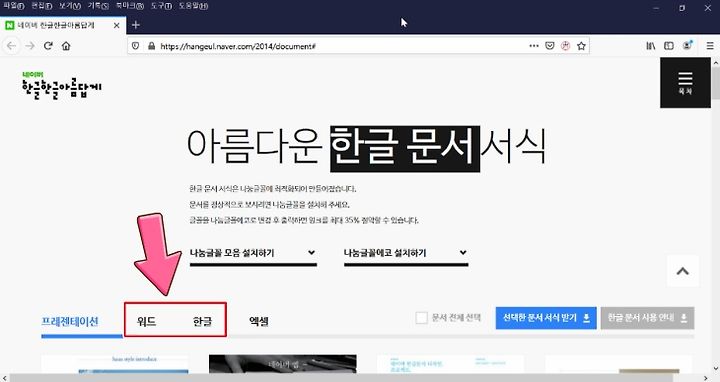Open the 편집 menu
The height and width of the screenshot is (382, 720).
[42, 6]
